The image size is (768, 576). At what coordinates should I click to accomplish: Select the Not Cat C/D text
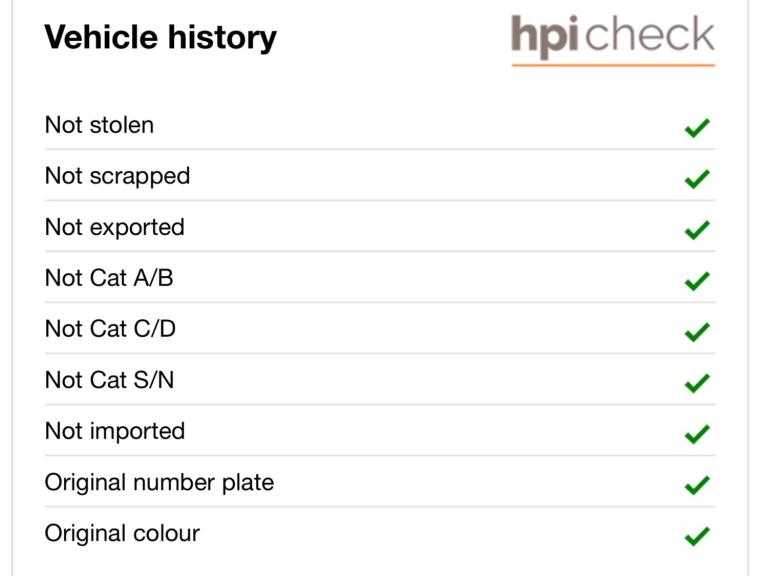pyautogui.click(x=110, y=329)
